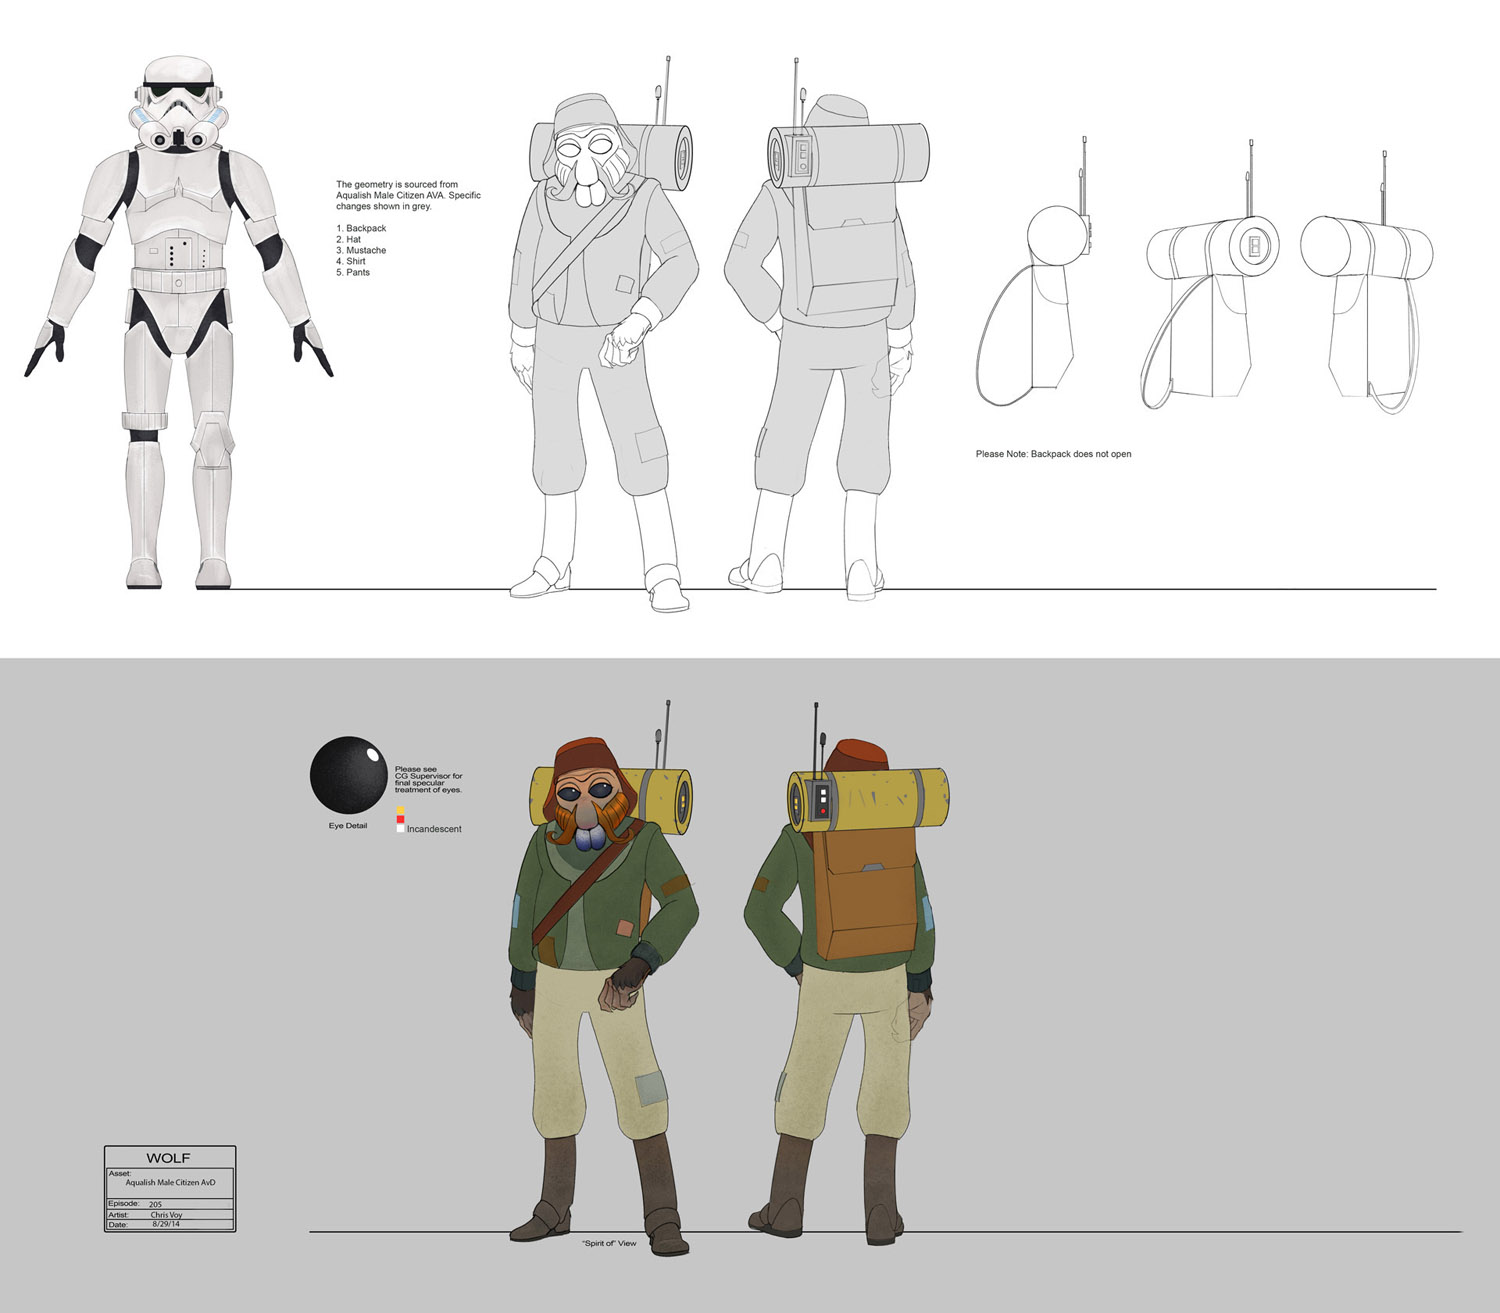The width and height of the screenshot is (1500, 1313).
Task: Click the 'Artist: Chris Voy' row
Action: click(x=170, y=1215)
